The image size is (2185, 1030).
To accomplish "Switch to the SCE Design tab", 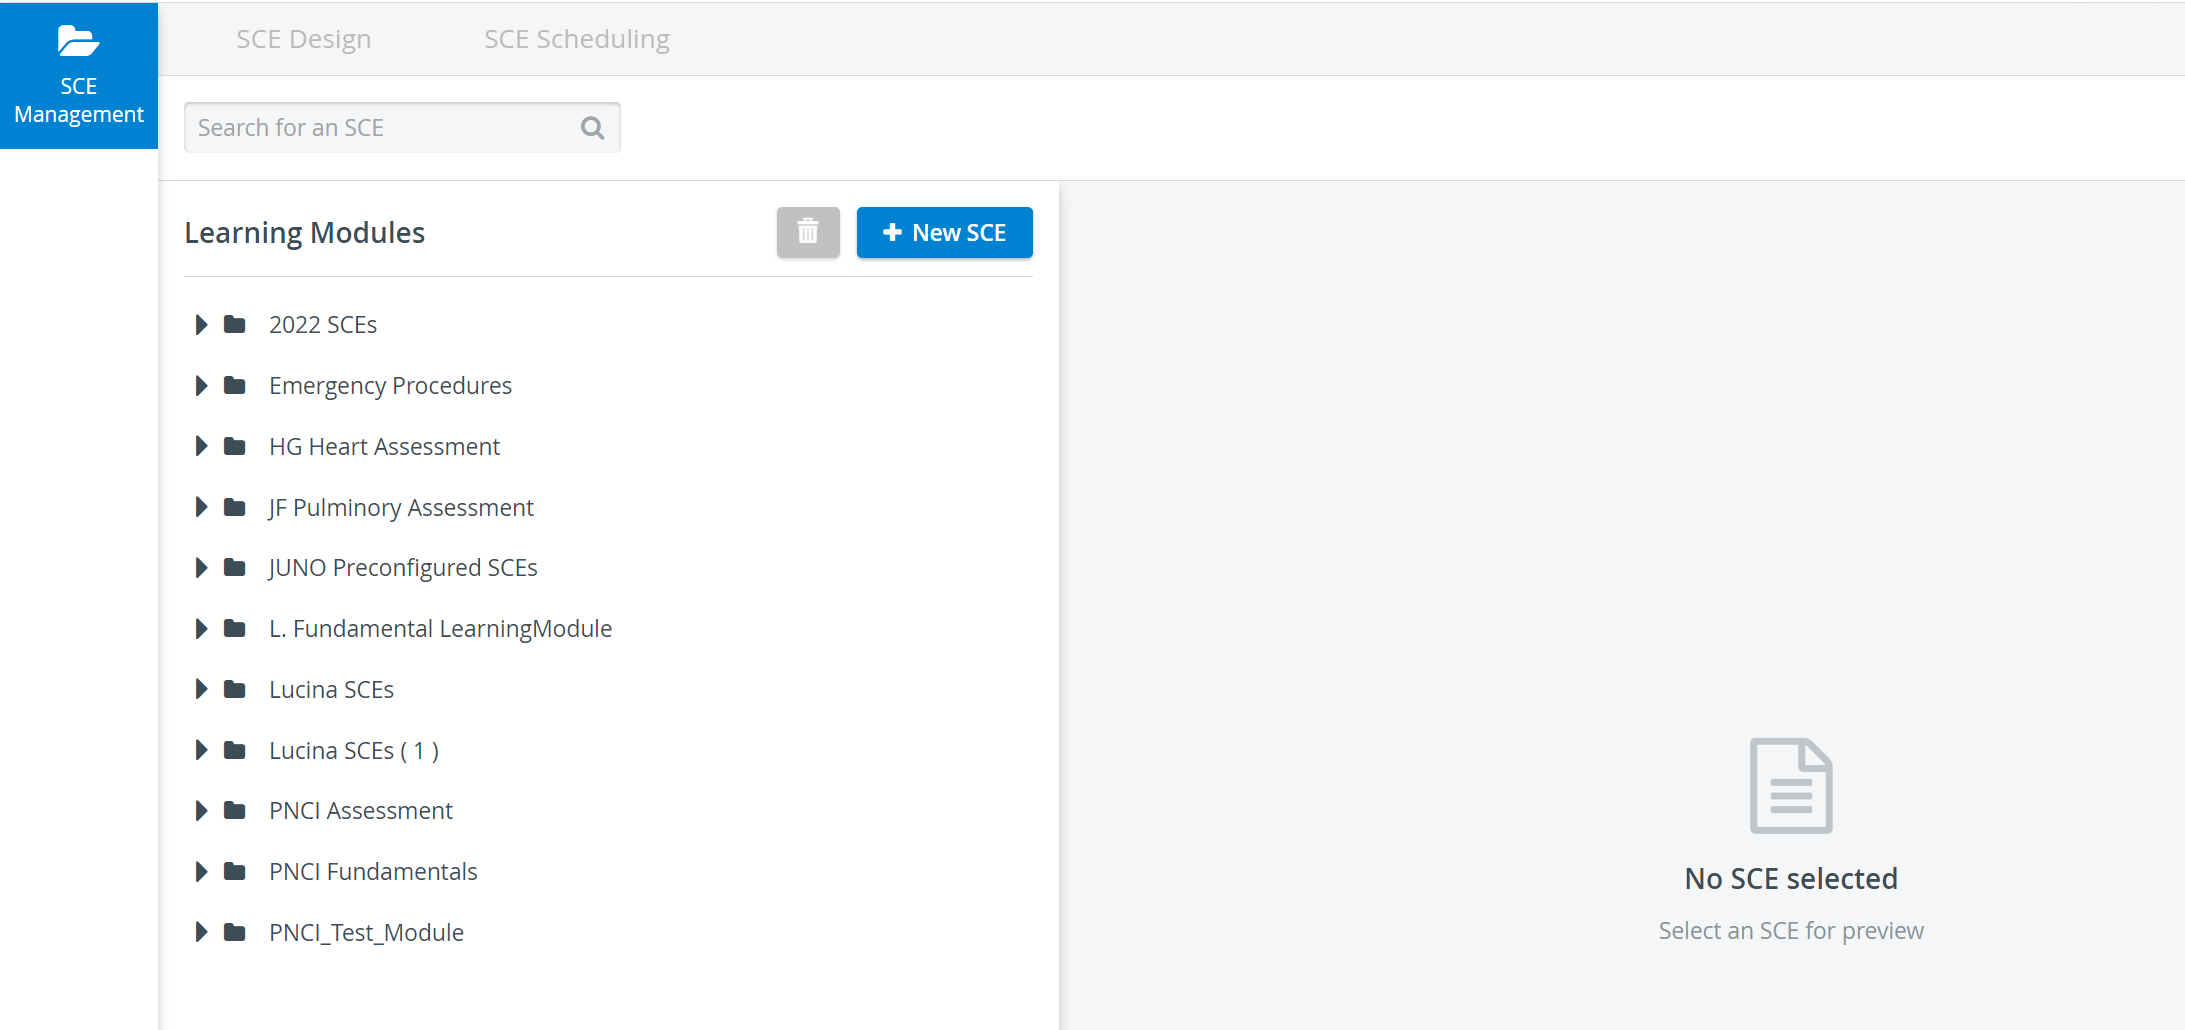I will (x=304, y=39).
